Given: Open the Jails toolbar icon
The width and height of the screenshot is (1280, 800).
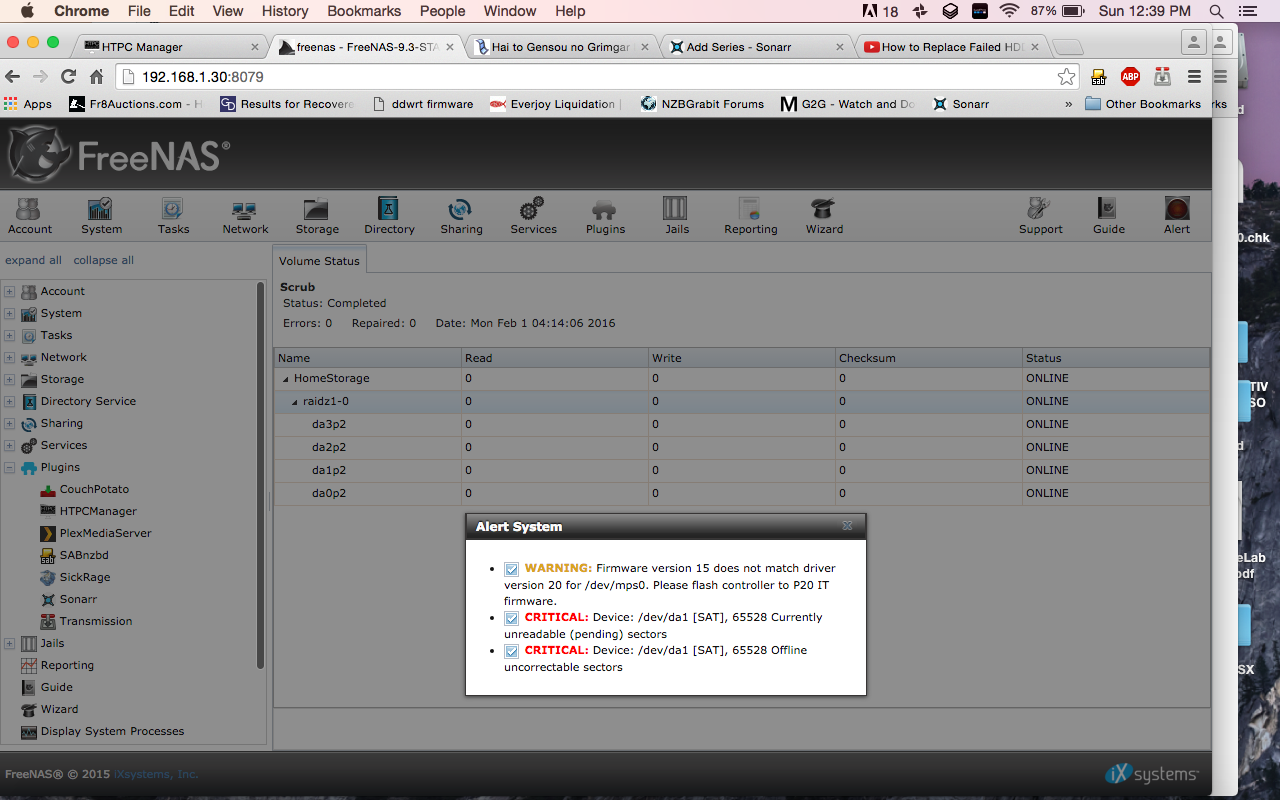Looking at the screenshot, I should pos(677,215).
